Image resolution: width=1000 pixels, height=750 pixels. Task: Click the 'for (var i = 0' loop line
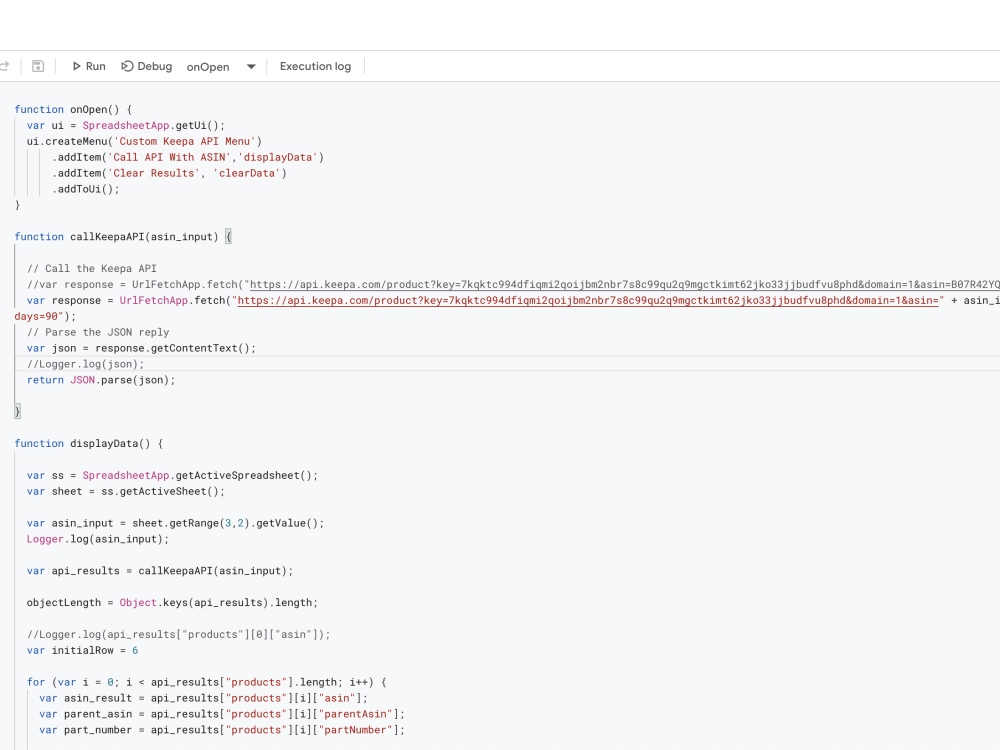(x=207, y=682)
